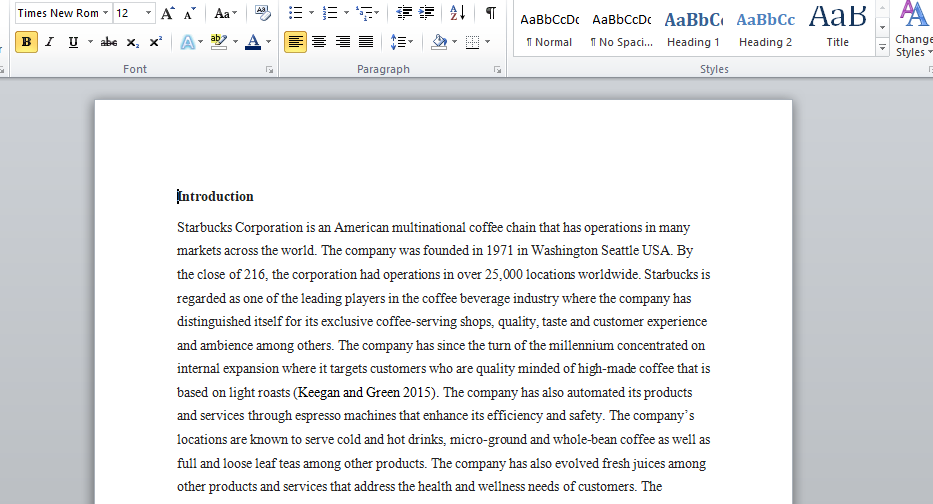Click the citation 'Keegan and Green 2015'
This screenshot has height=504, width=933.
[367, 393]
